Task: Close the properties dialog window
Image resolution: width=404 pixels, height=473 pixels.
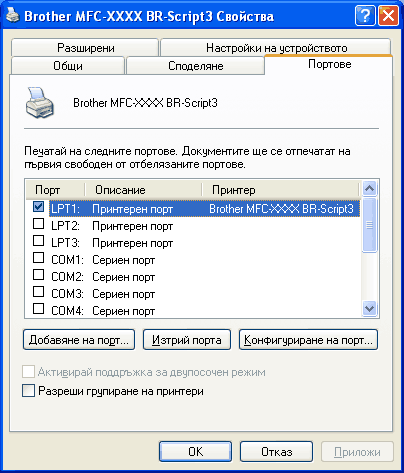Action: point(388,15)
